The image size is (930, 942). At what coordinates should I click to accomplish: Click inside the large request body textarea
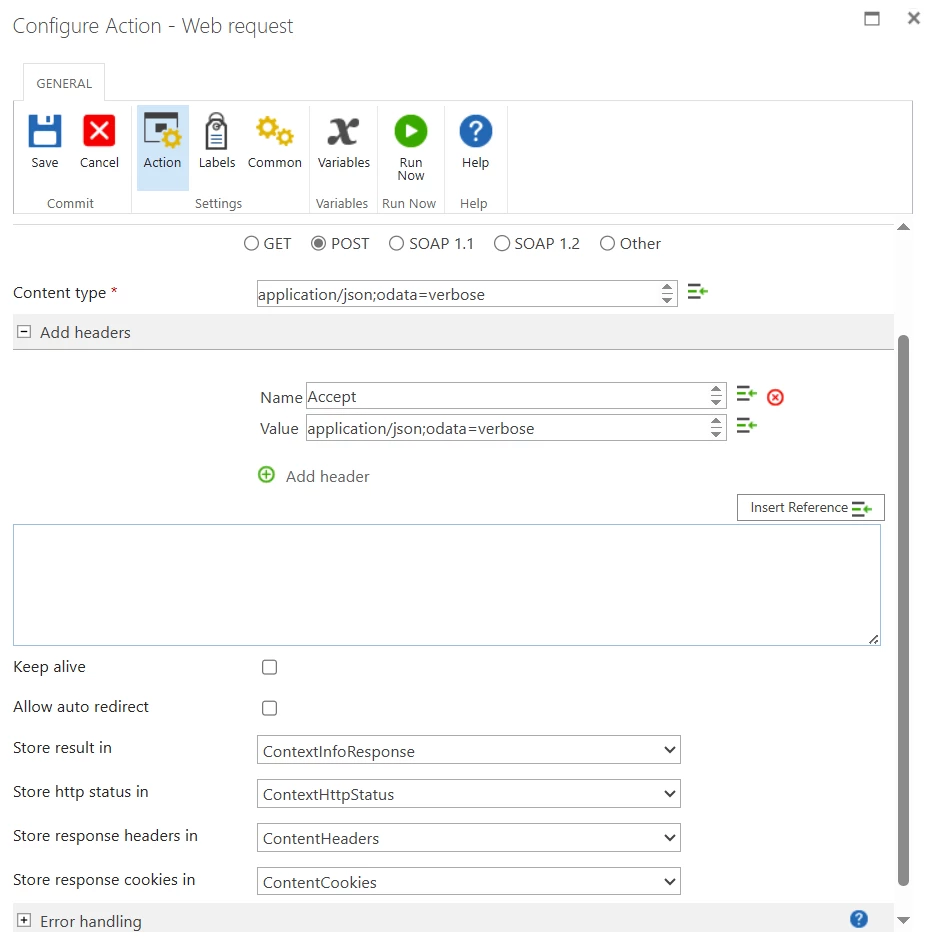click(446, 585)
